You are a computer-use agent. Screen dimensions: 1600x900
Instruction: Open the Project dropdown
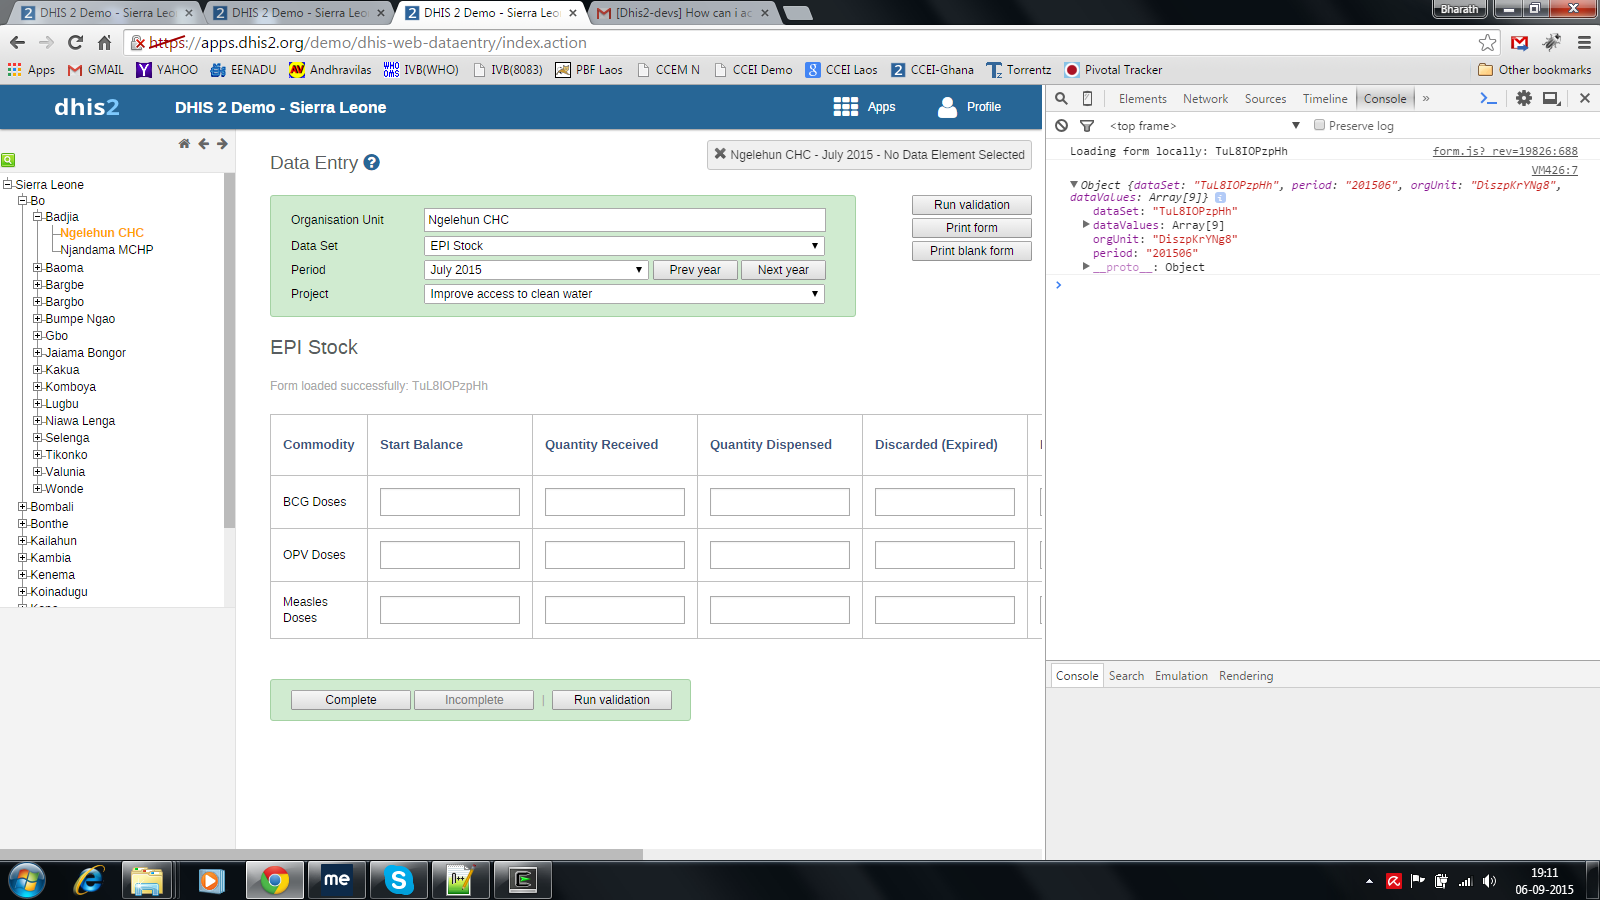pos(624,294)
